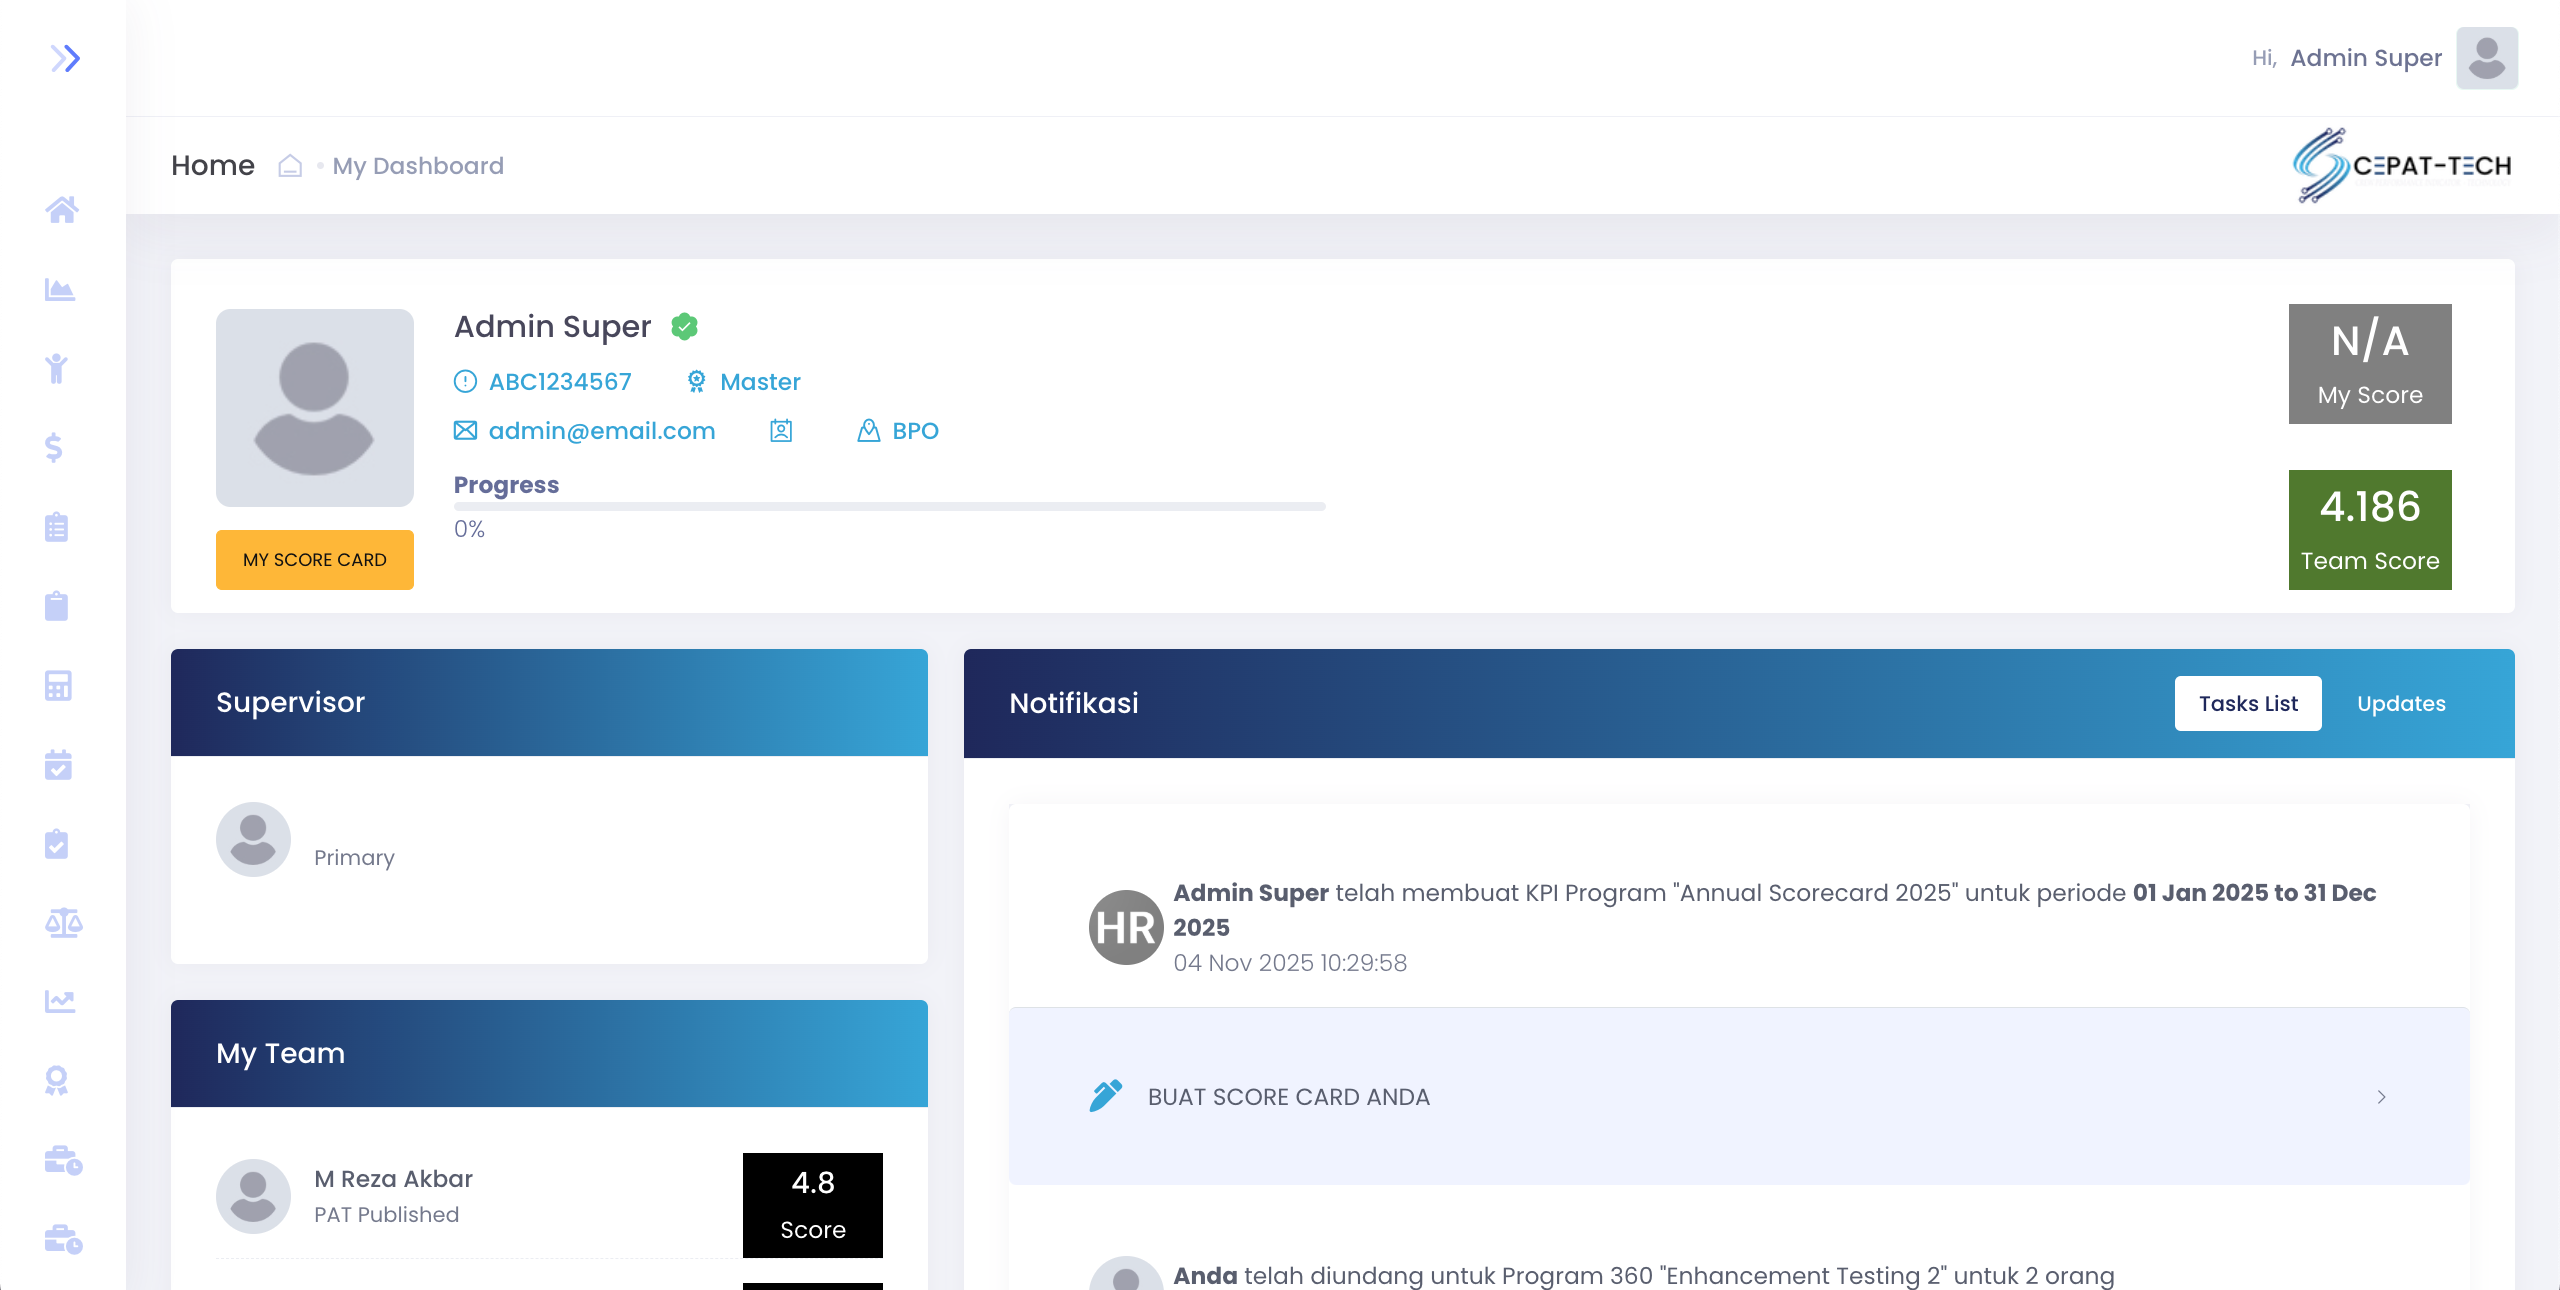Click the award ribbon sidebar icon
Image resolution: width=2560 pixels, height=1290 pixels.
point(57,1080)
